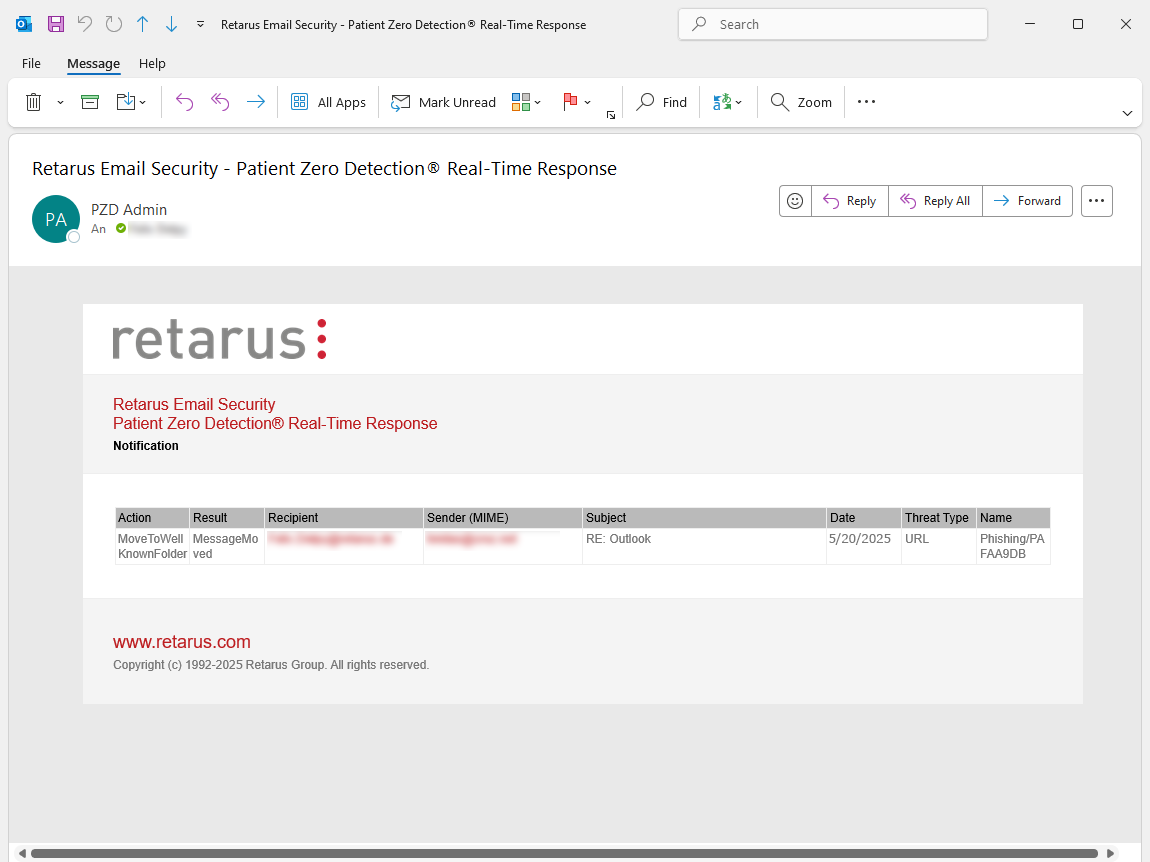Mark the message as Unread
Screen dimensions: 1150x862
point(443,102)
